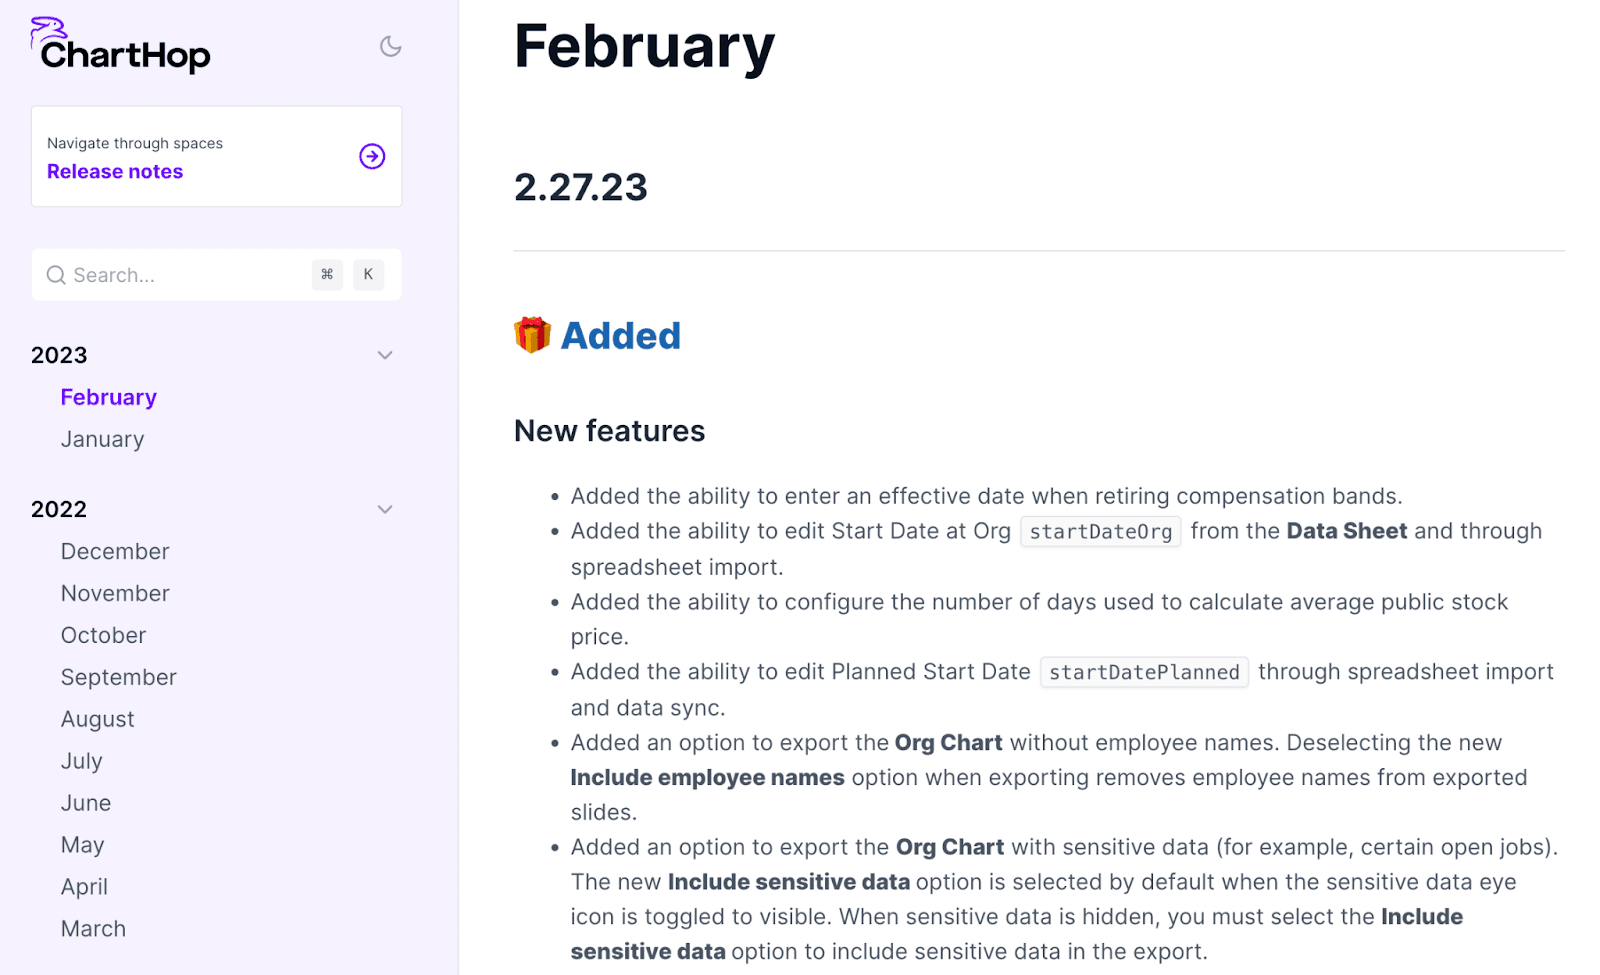Open the November page
This screenshot has height=975, width=1600.
pyautogui.click(x=115, y=593)
